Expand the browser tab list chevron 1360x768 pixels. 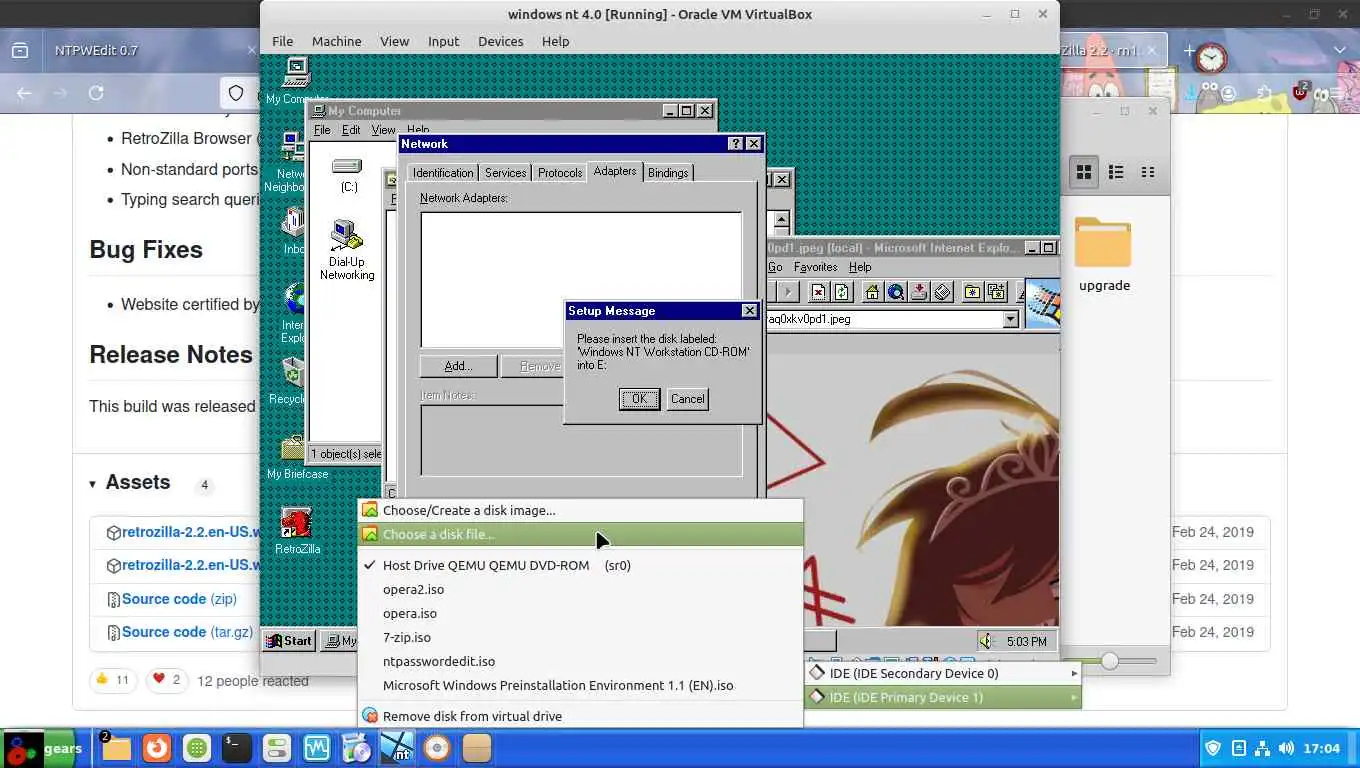point(1340,50)
